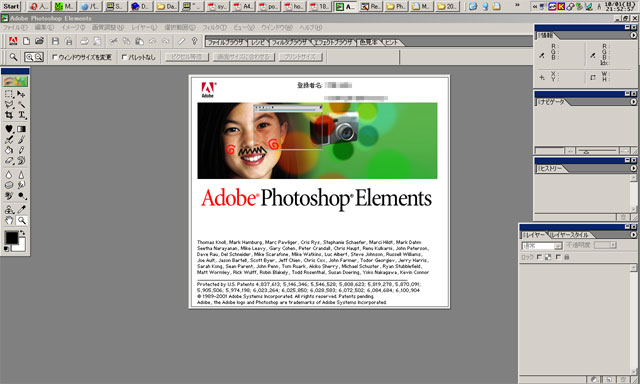Click the Windows Start button

(x=11, y=6)
